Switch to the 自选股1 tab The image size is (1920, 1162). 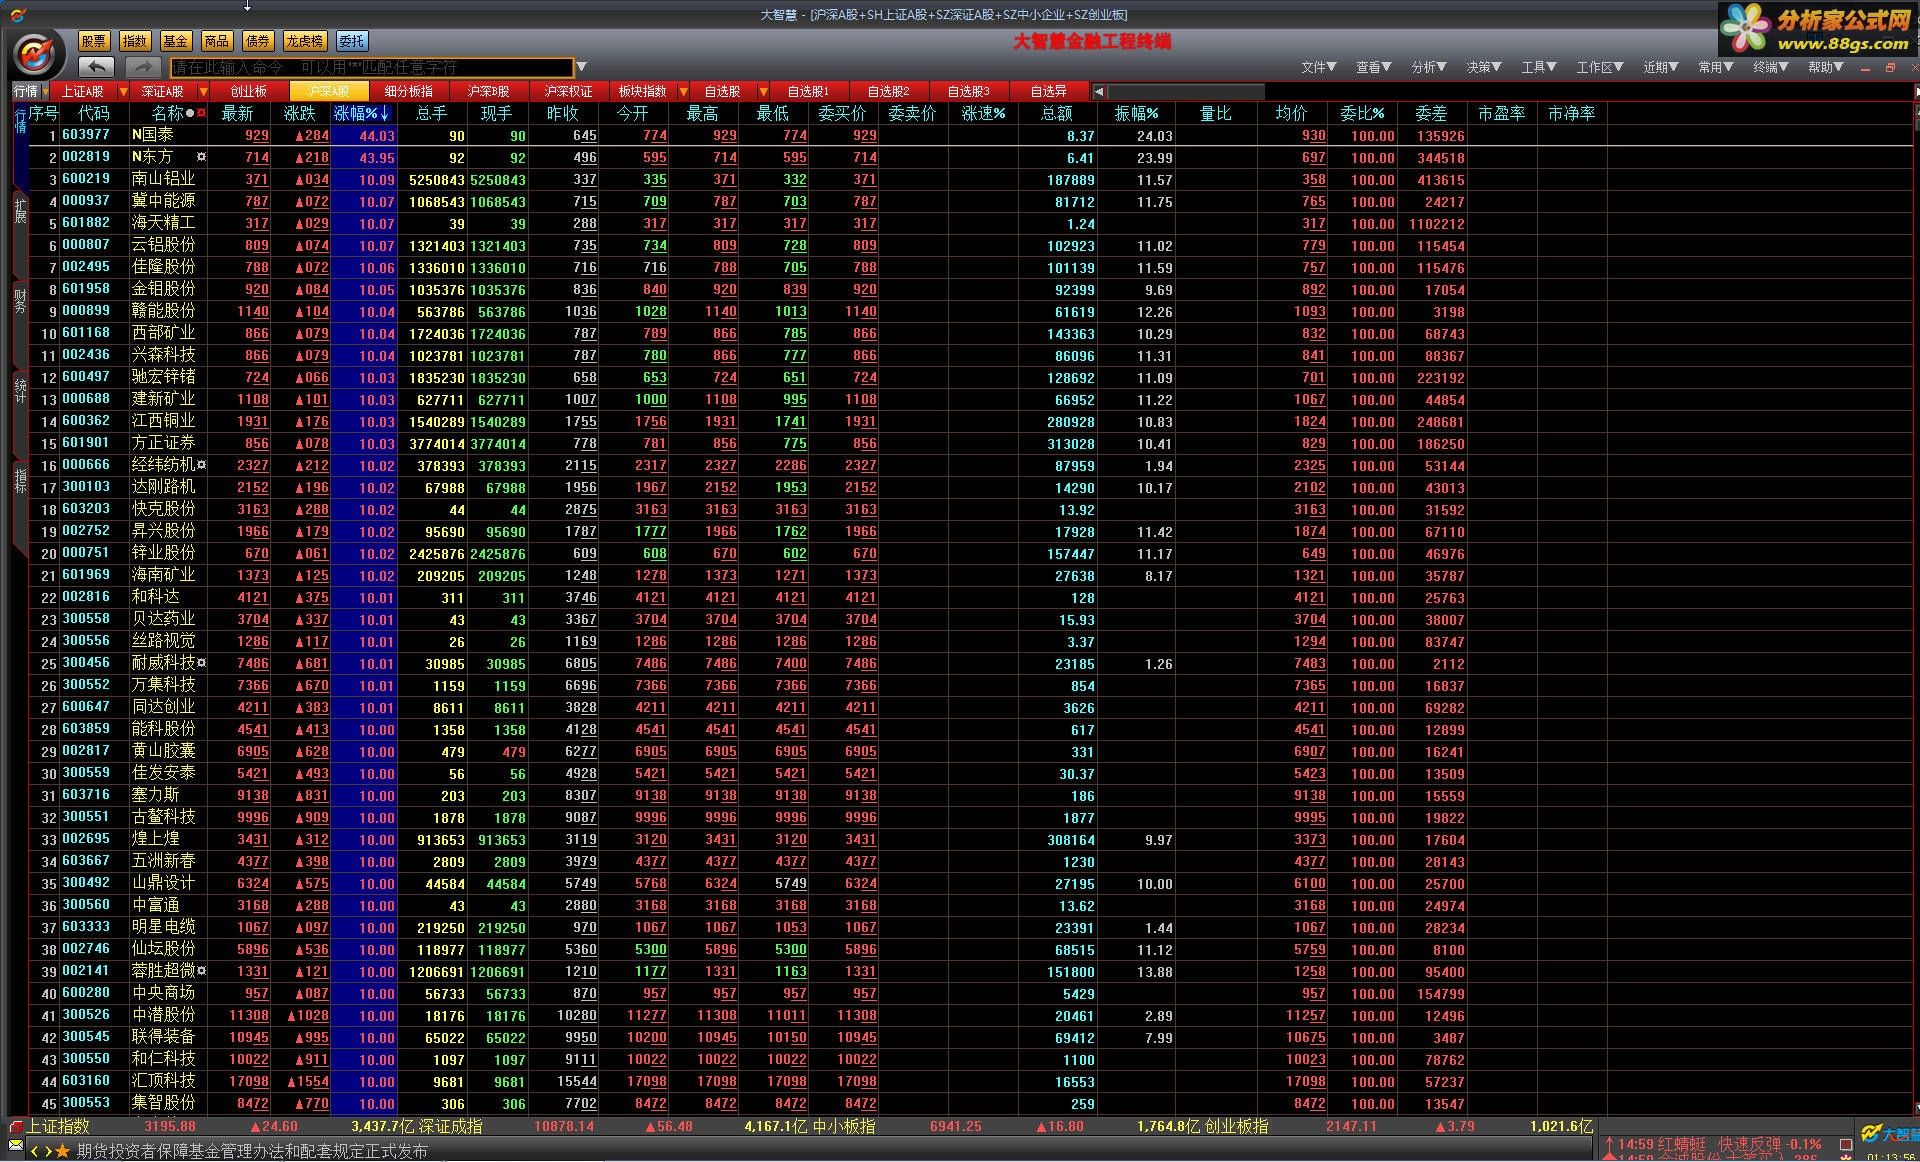808,91
